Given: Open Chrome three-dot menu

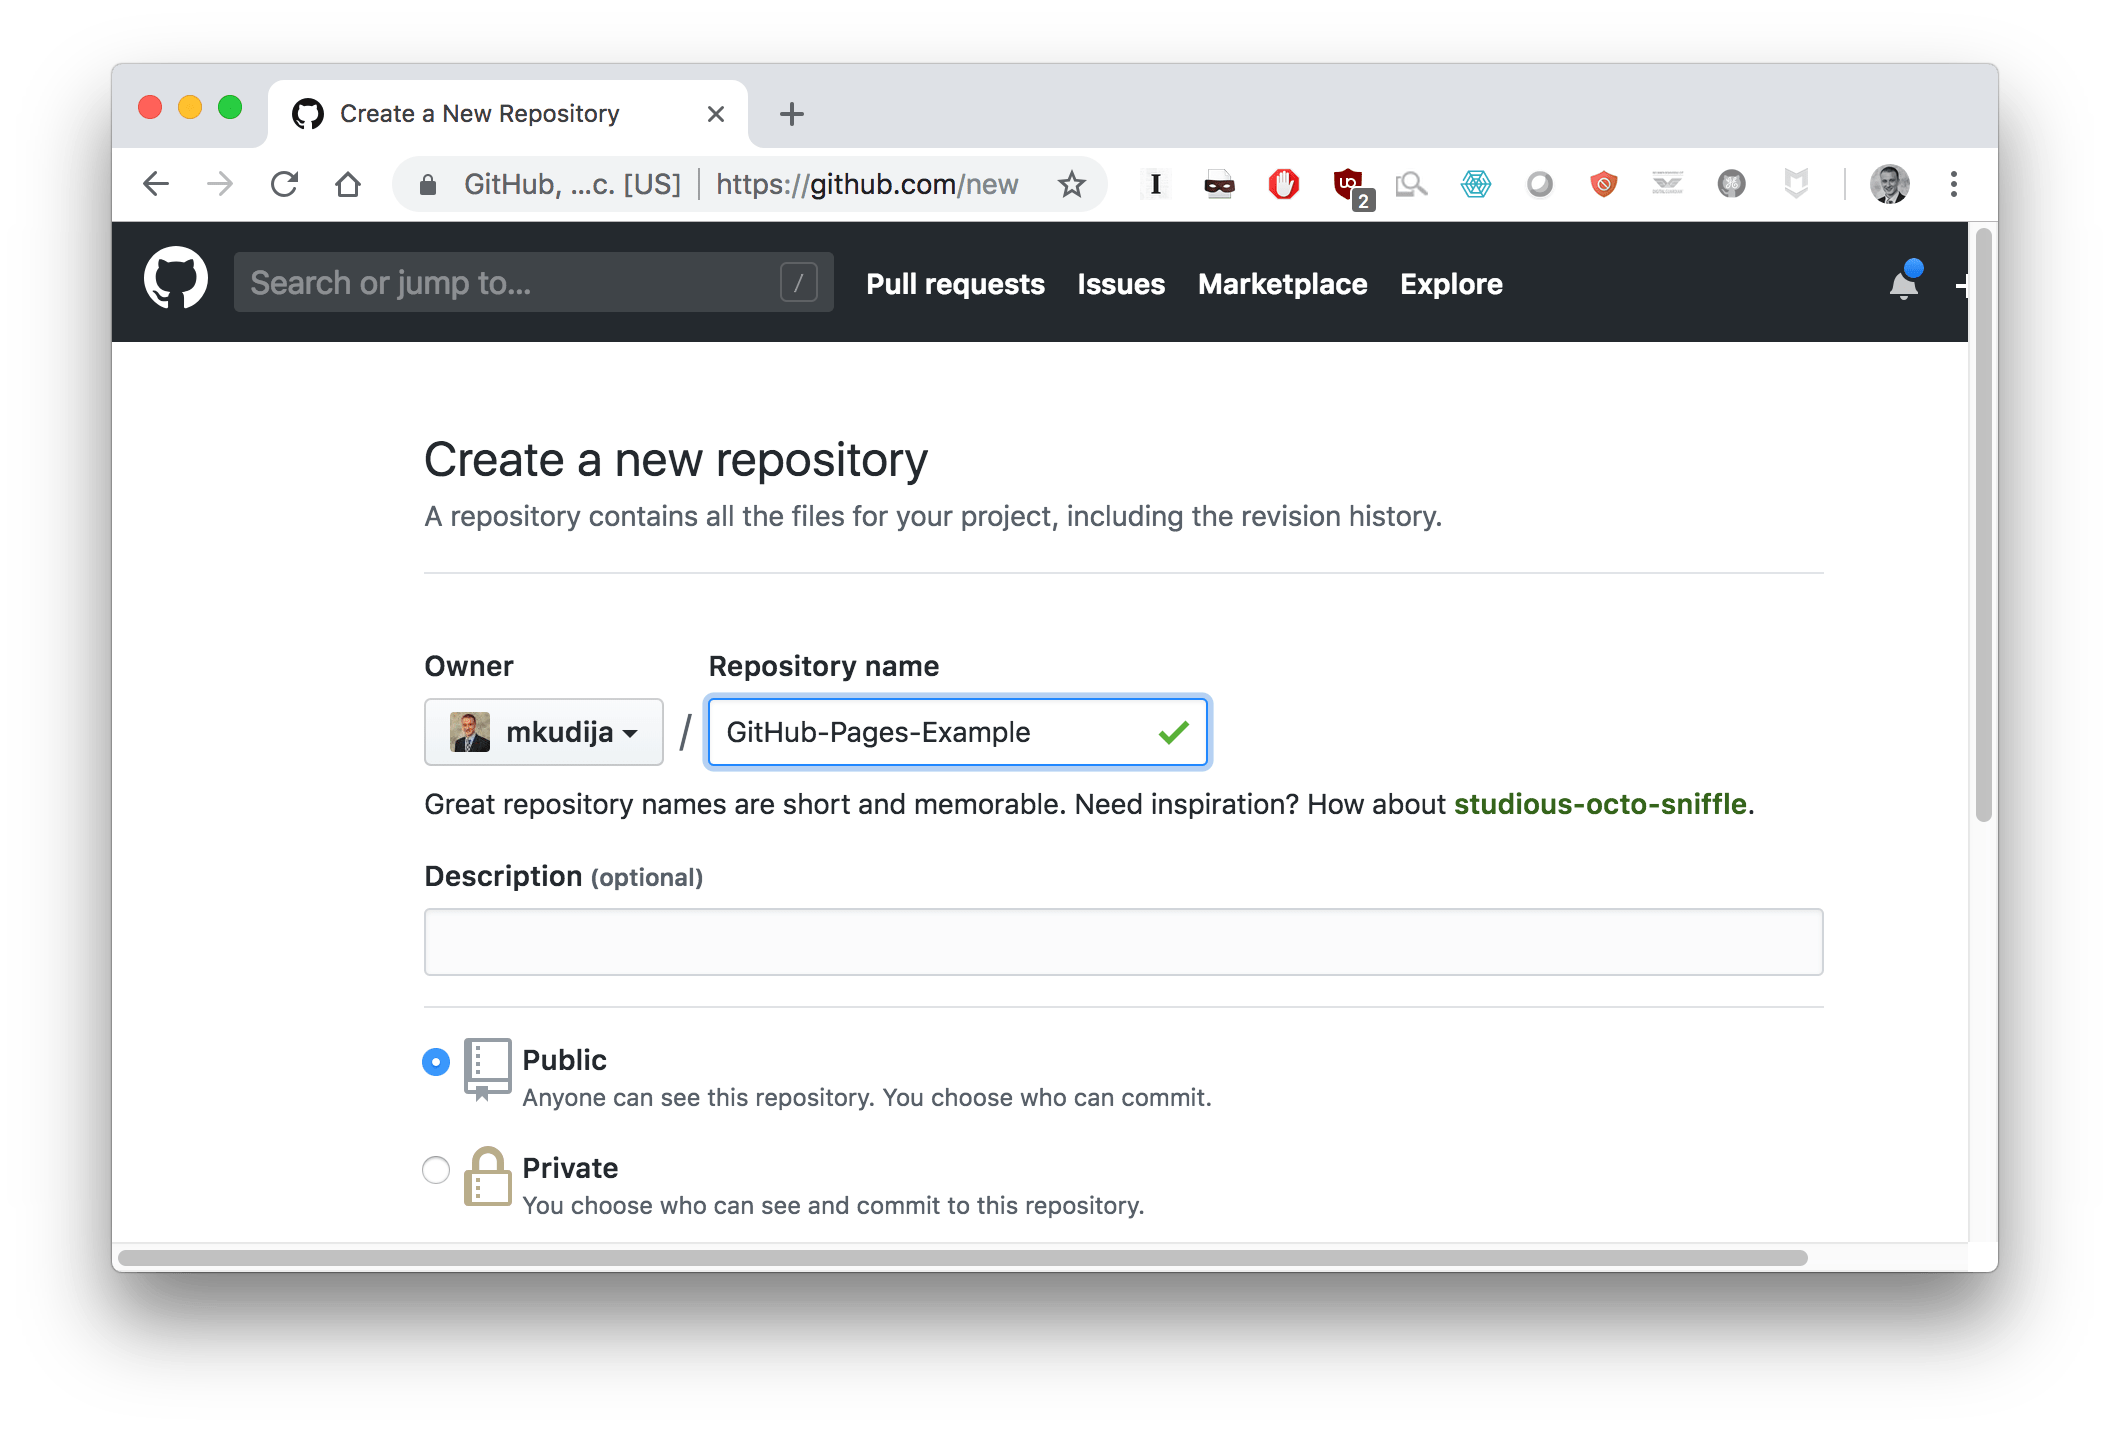Looking at the screenshot, I should click(x=1953, y=184).
